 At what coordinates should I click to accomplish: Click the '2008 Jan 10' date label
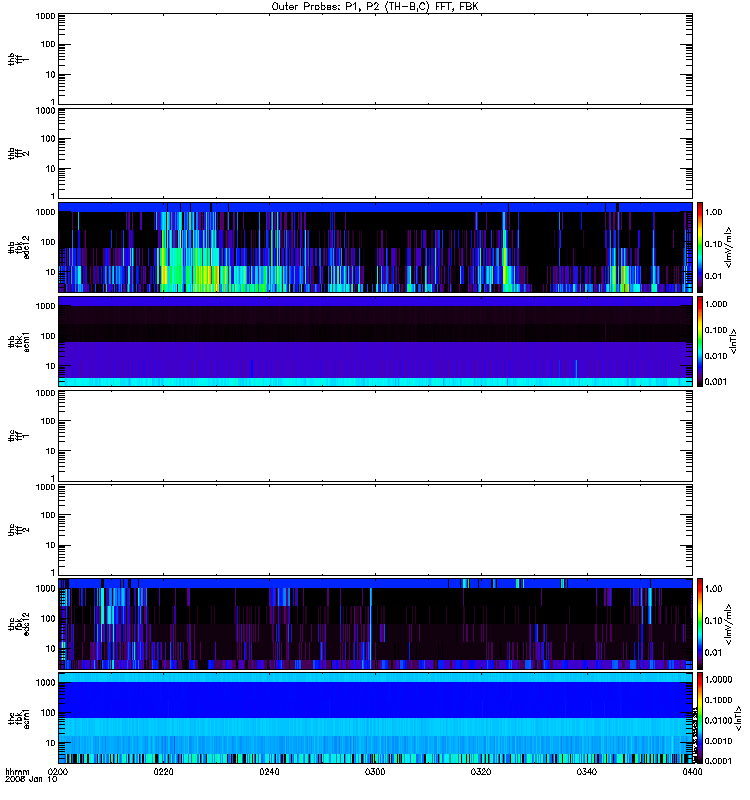tap(31, 779)
